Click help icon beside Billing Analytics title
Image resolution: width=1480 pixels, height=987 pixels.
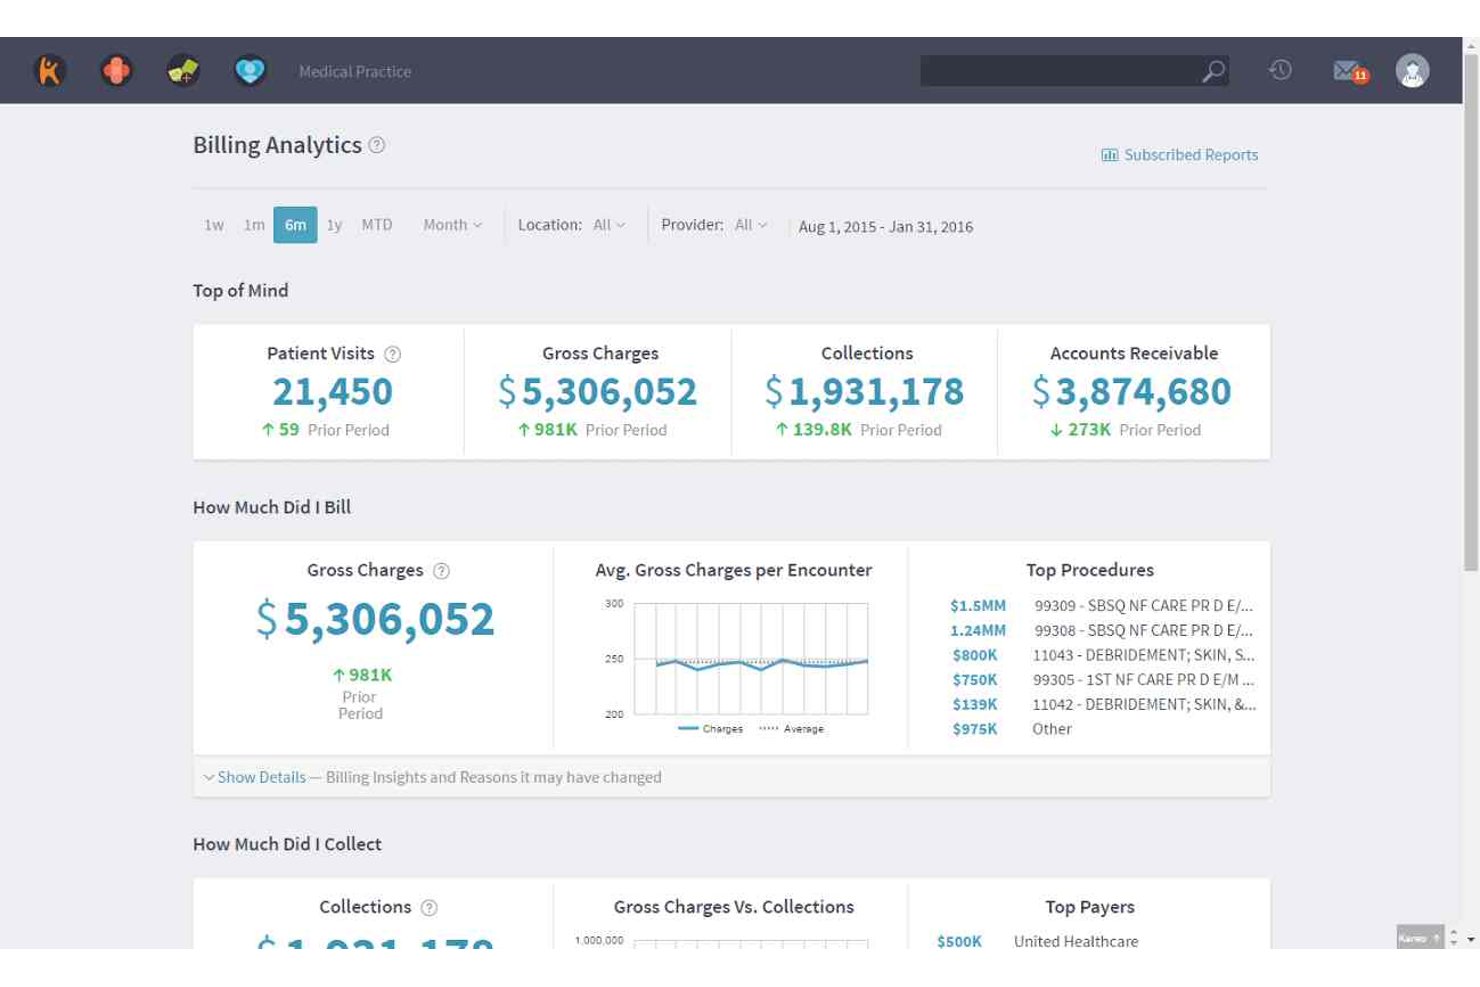coord(377,145)
